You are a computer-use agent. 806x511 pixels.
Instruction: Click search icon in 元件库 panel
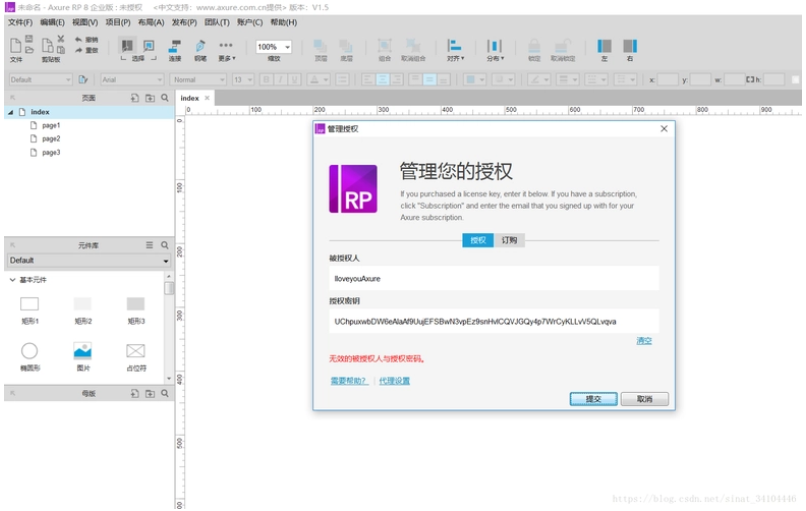(164, 245)
